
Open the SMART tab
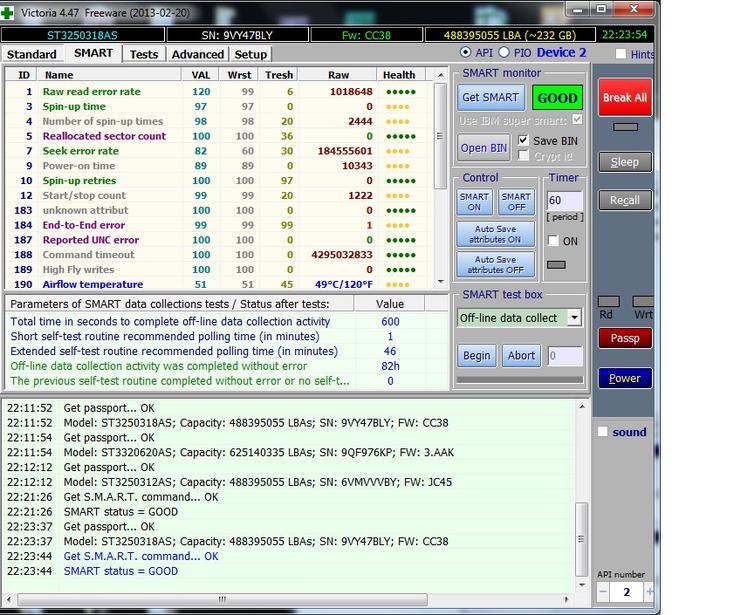pyautogui.click(x=93, y=53)
